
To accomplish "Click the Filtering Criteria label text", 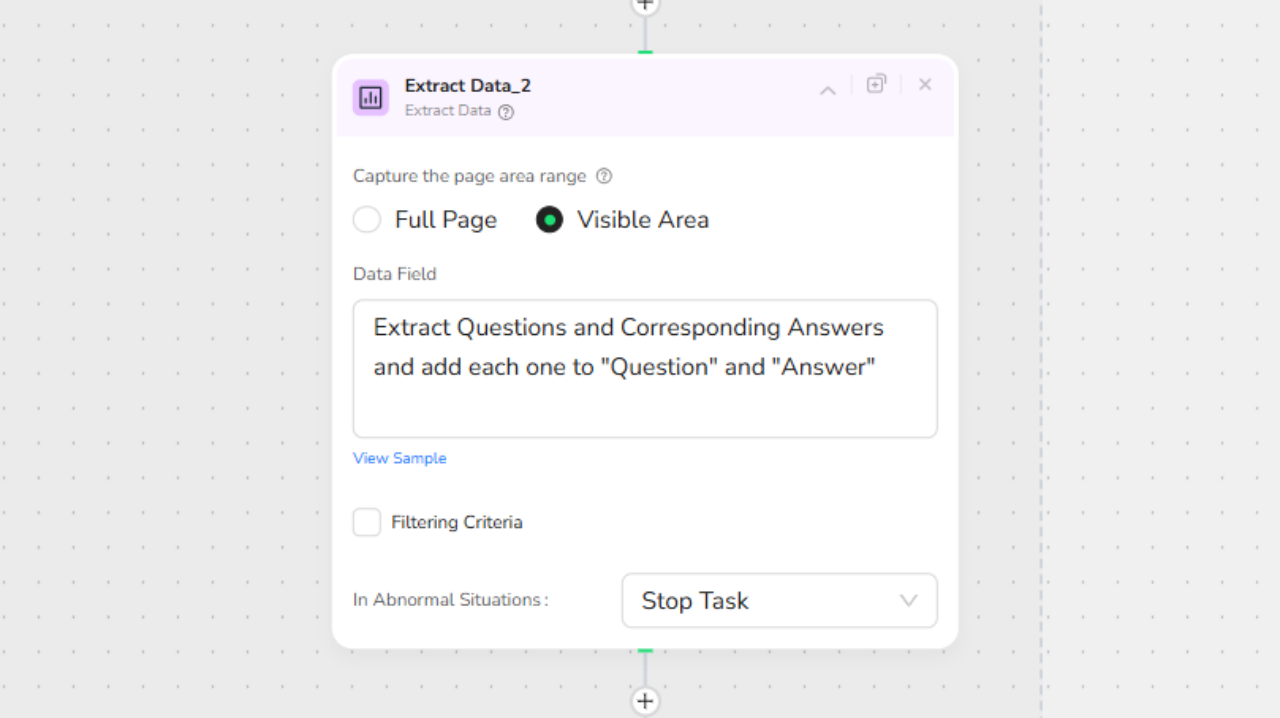I will click(457, 522).
